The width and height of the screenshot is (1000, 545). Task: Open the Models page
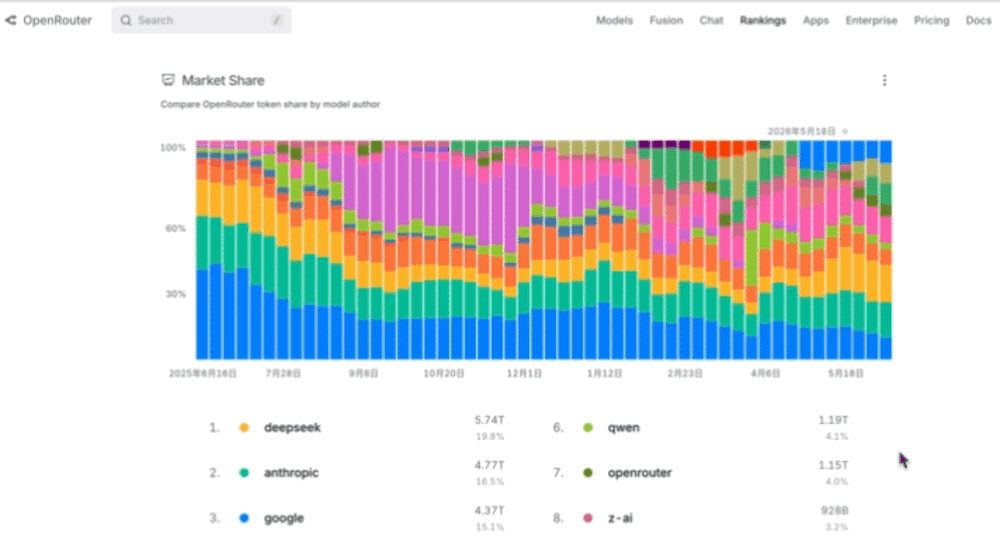pyautogui.click(x=614, y=20)
